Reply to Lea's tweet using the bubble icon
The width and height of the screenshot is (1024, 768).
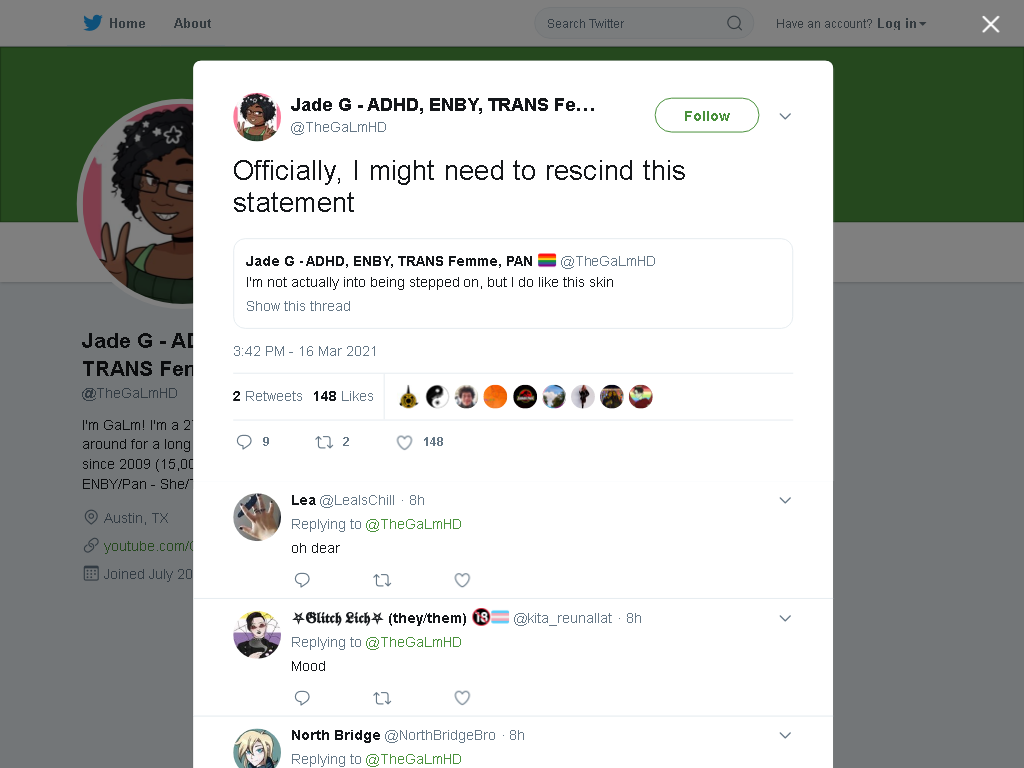[x=302, y=580]
